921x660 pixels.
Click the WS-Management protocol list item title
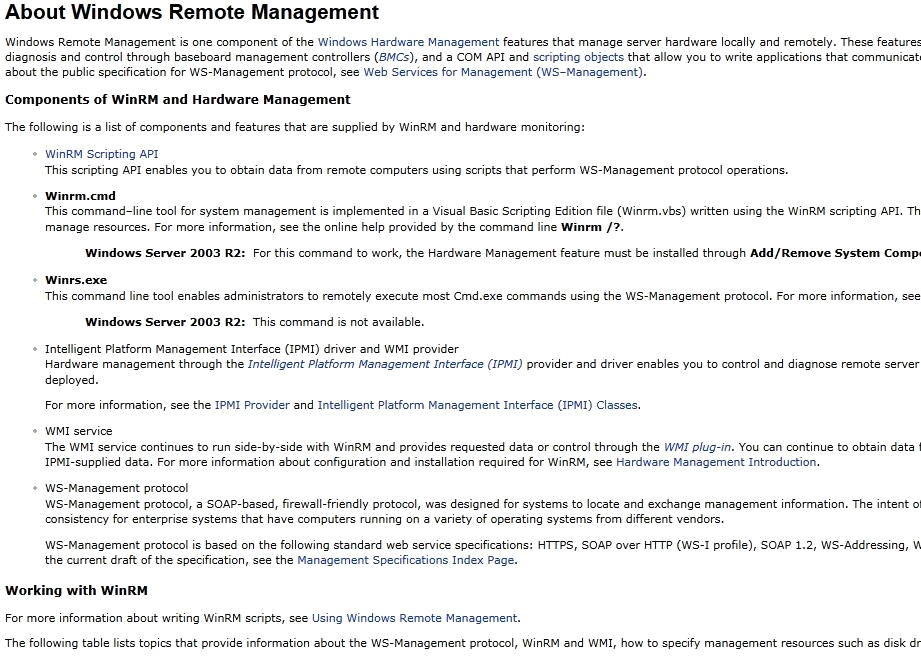117,488
